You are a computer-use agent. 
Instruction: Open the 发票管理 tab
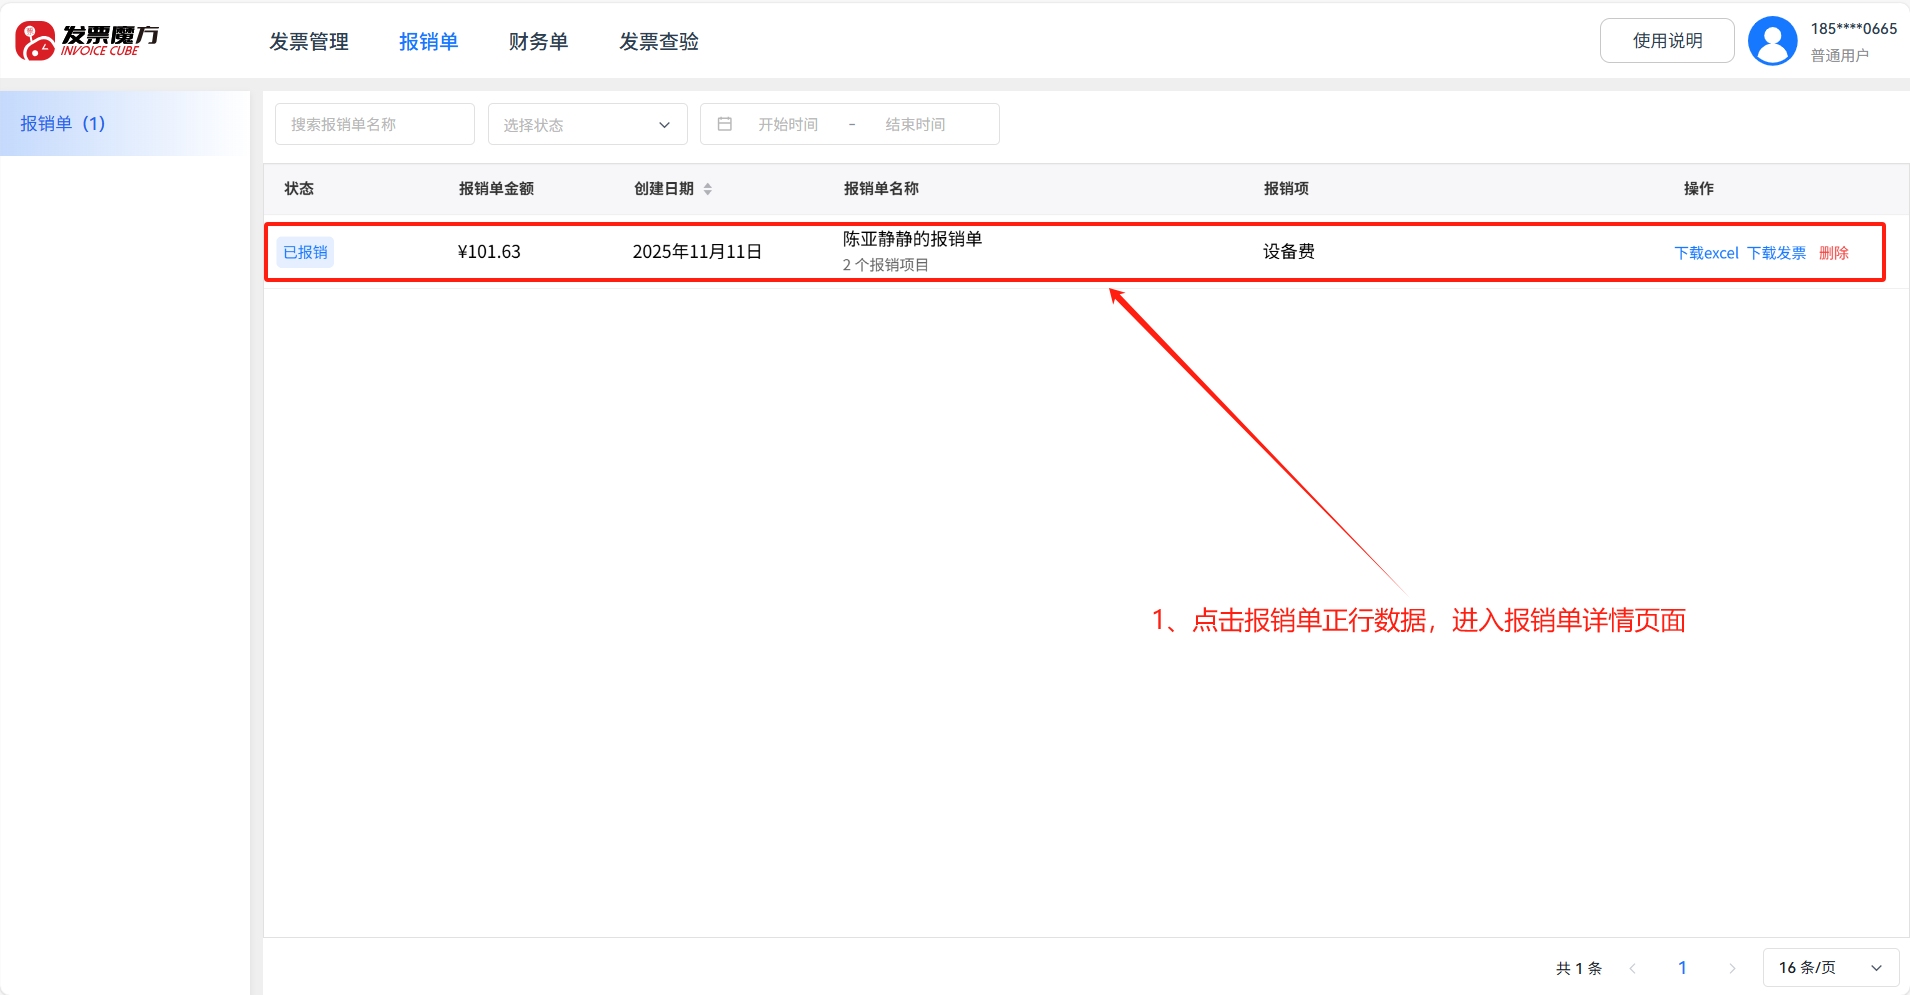(309, 42)
